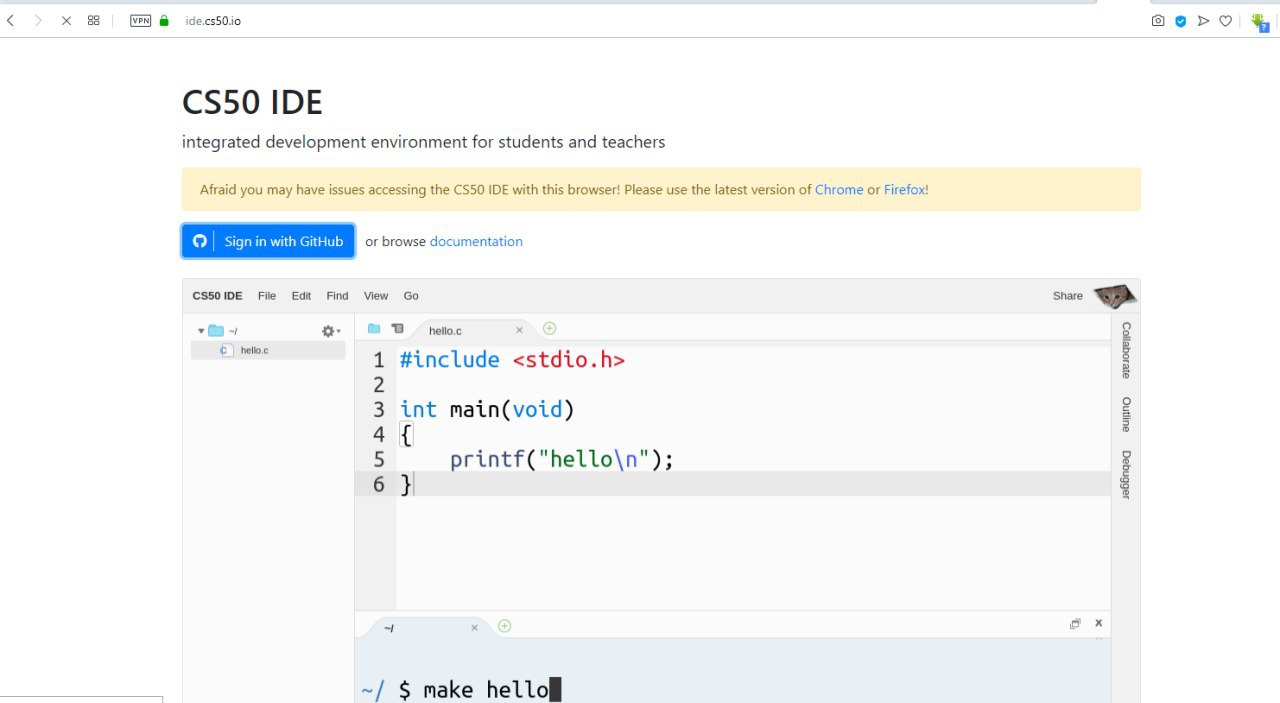Bookmark page with the heart icon
1280x703 pixels.
click(1225, 20)
